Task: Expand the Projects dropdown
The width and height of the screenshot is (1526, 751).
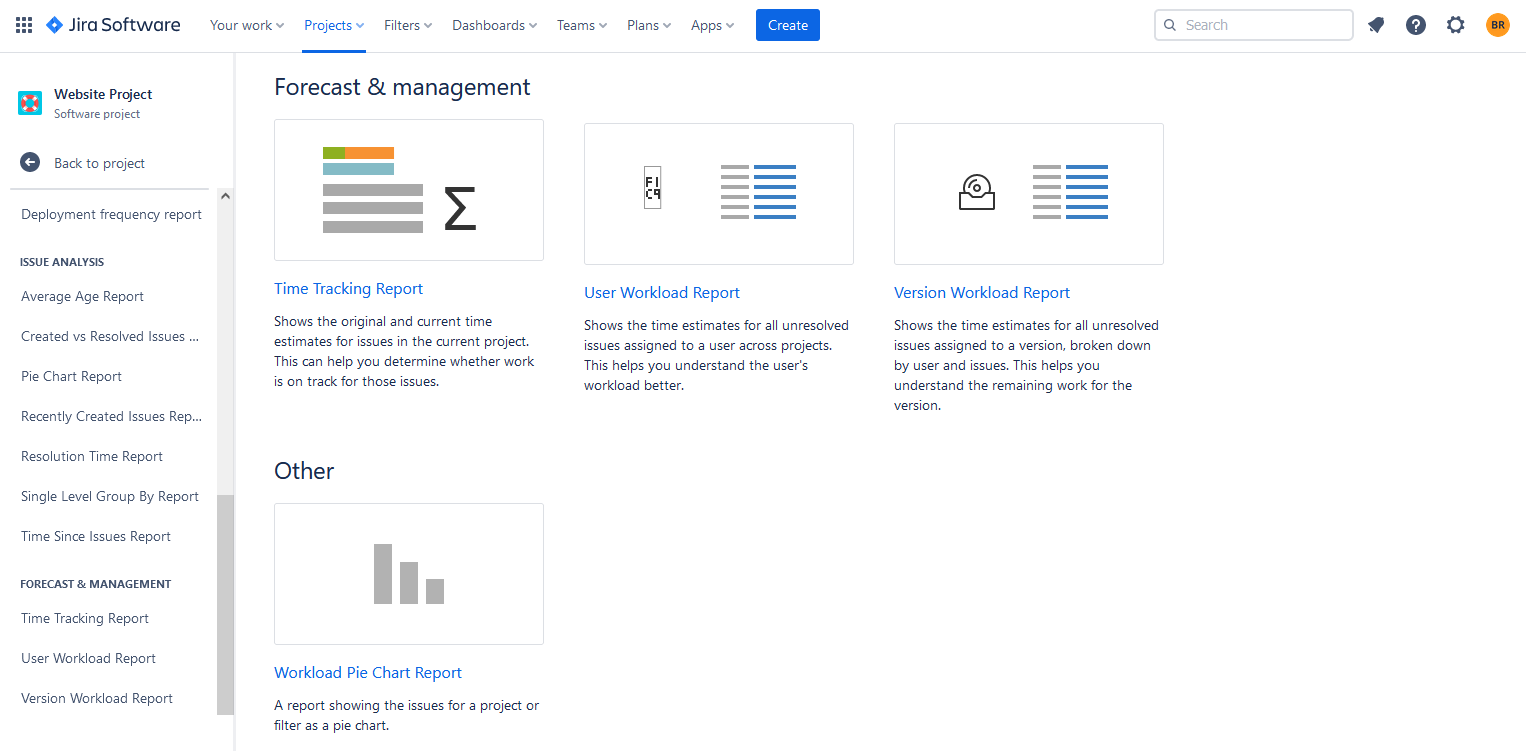Action: (x=334, y=25)
